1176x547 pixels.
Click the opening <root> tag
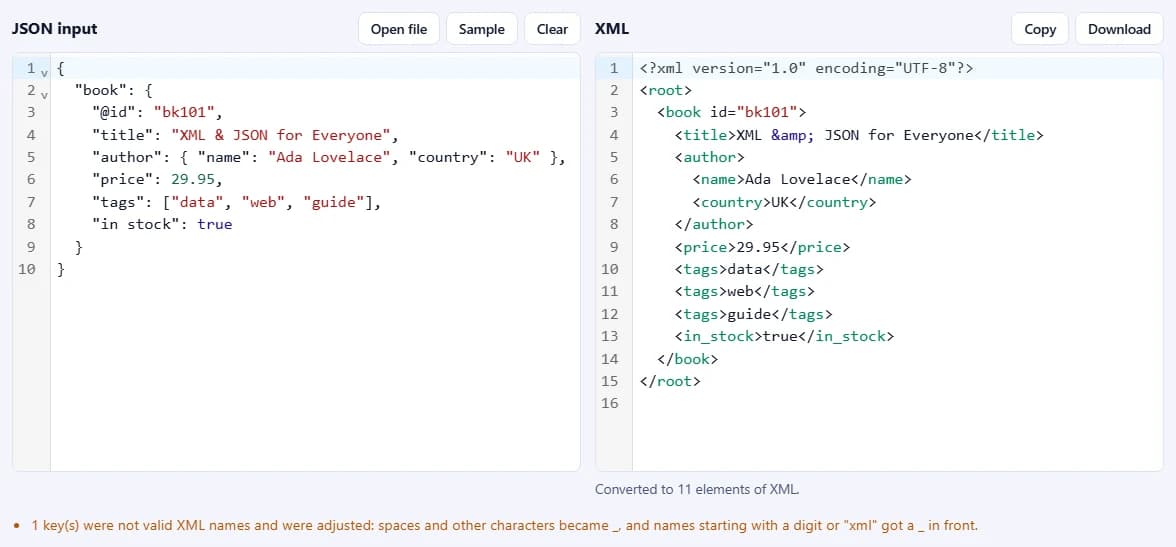(666, 91)
